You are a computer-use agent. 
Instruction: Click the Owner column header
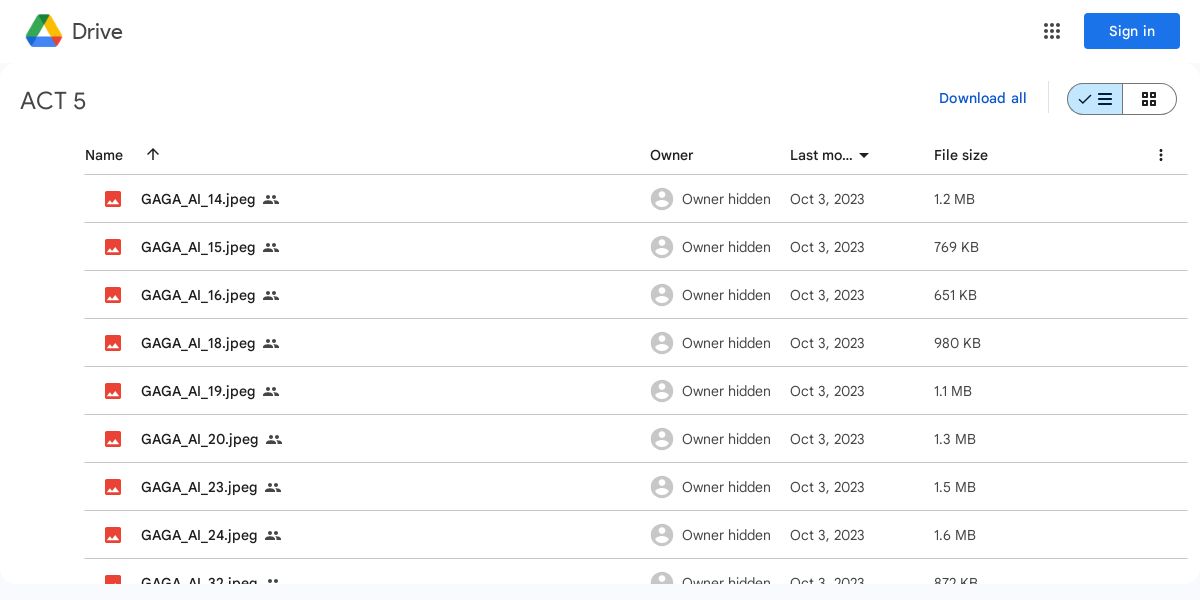point(671,155)
